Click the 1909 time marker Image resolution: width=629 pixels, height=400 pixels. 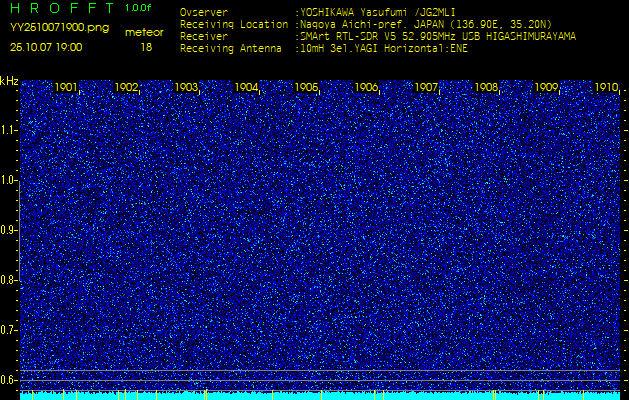(x=546, y=87)
